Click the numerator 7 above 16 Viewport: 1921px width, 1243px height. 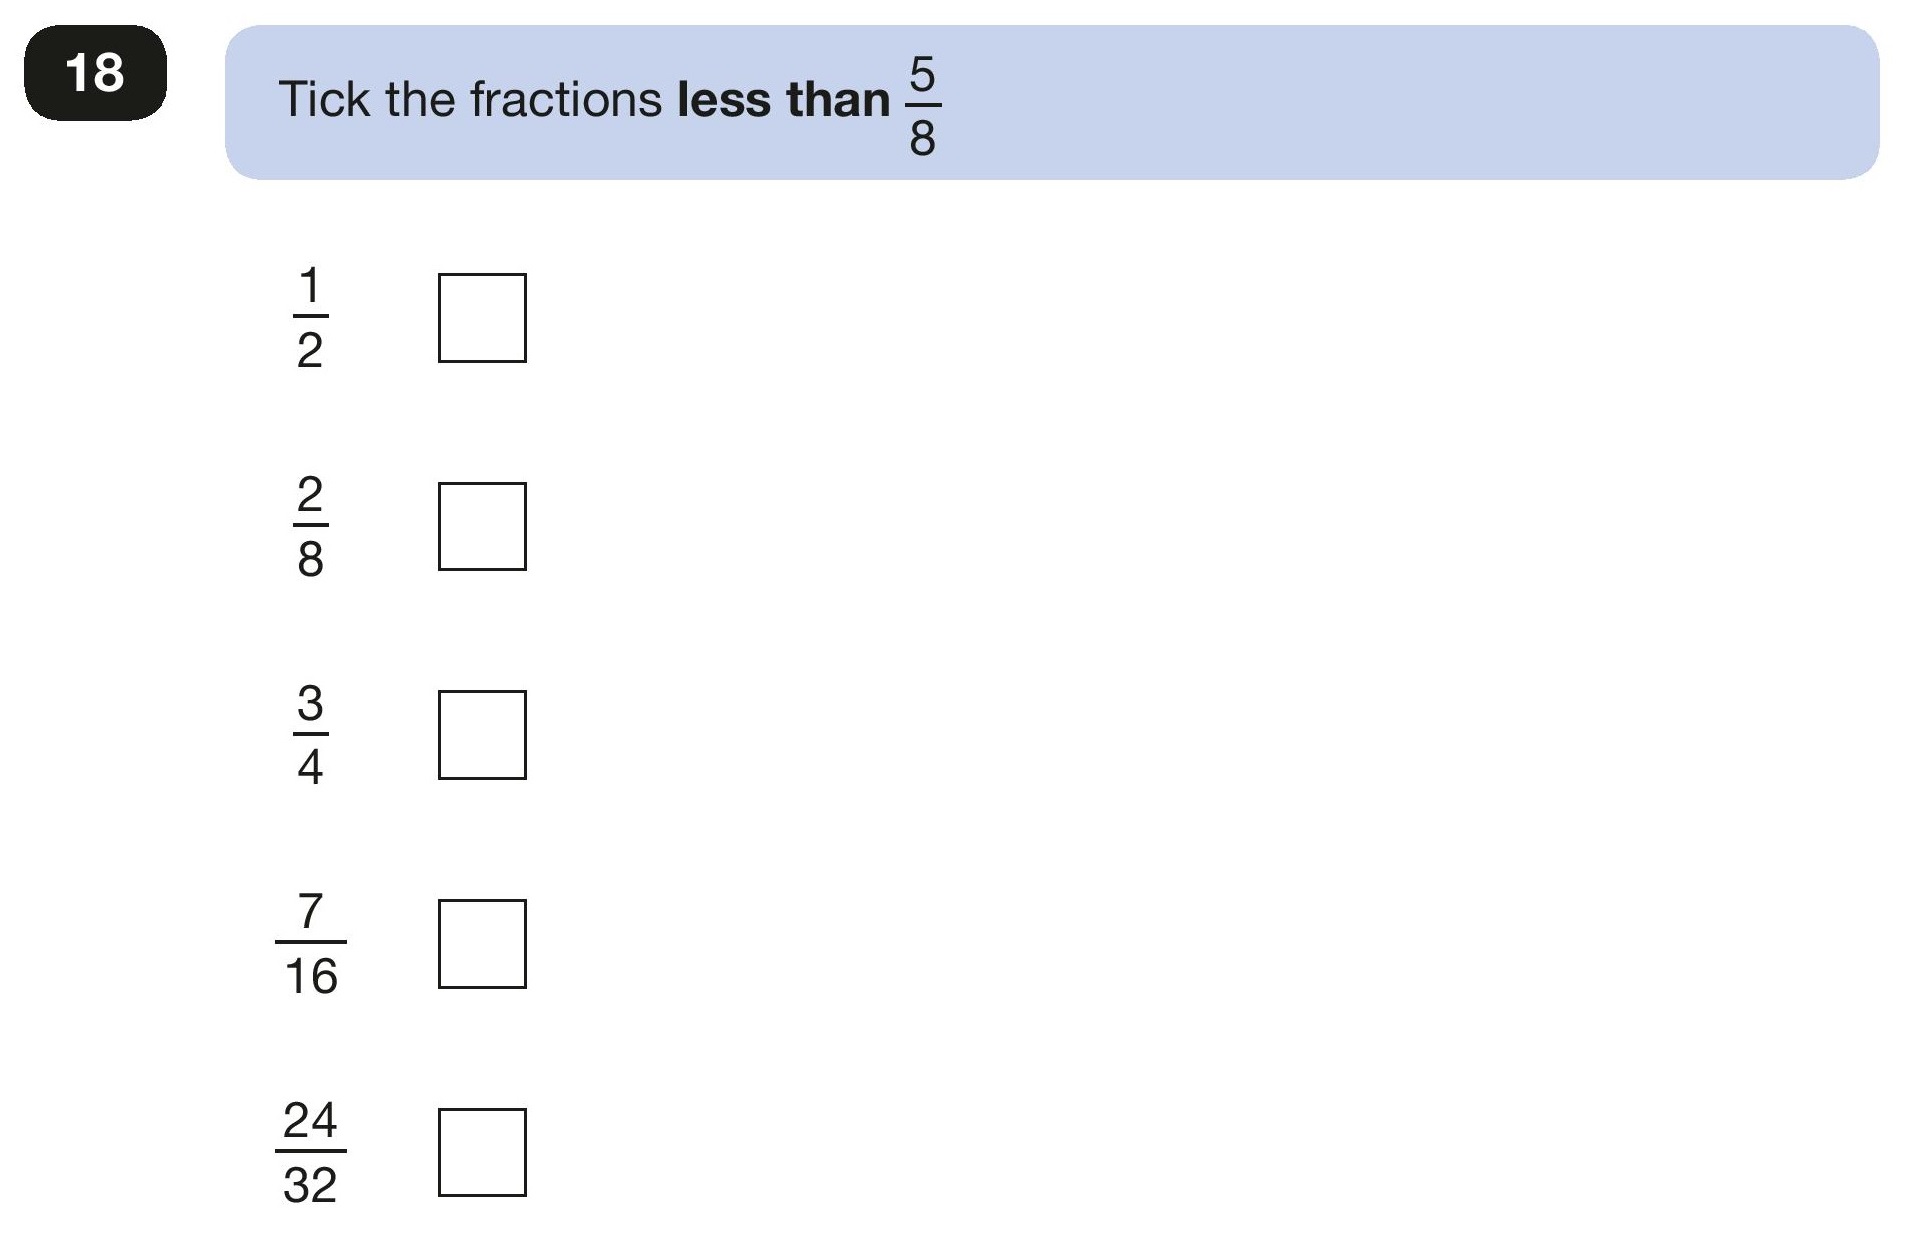pyautogui.click(x=311, y=912)
